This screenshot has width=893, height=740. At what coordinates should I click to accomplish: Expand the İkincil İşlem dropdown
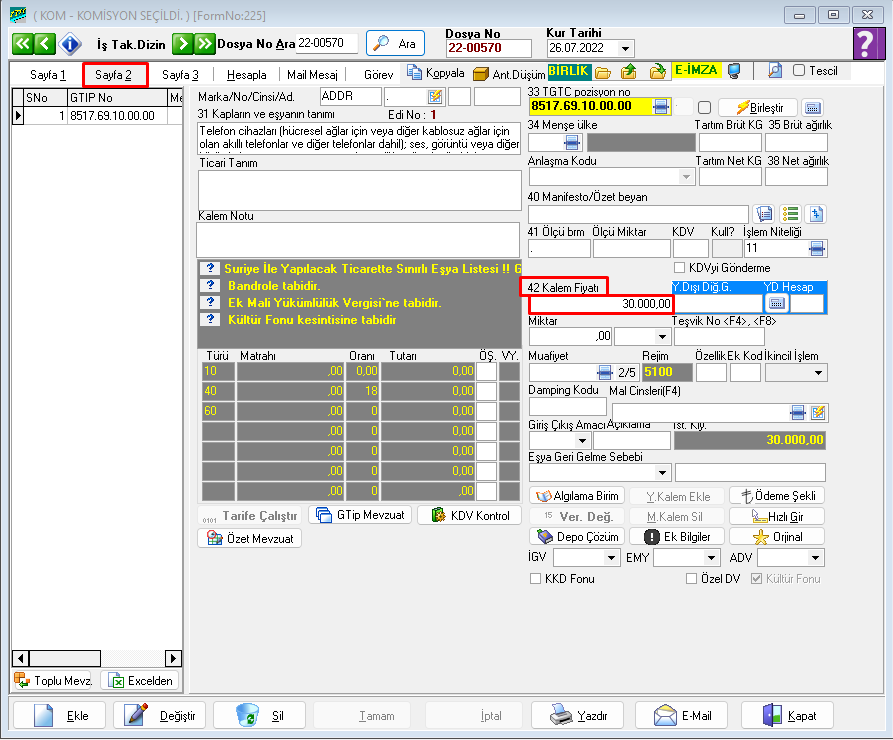pos(818,373)
